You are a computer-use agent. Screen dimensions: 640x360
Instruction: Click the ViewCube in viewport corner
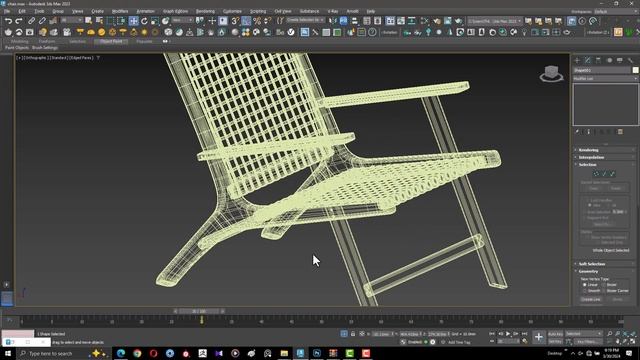point(551,74)
